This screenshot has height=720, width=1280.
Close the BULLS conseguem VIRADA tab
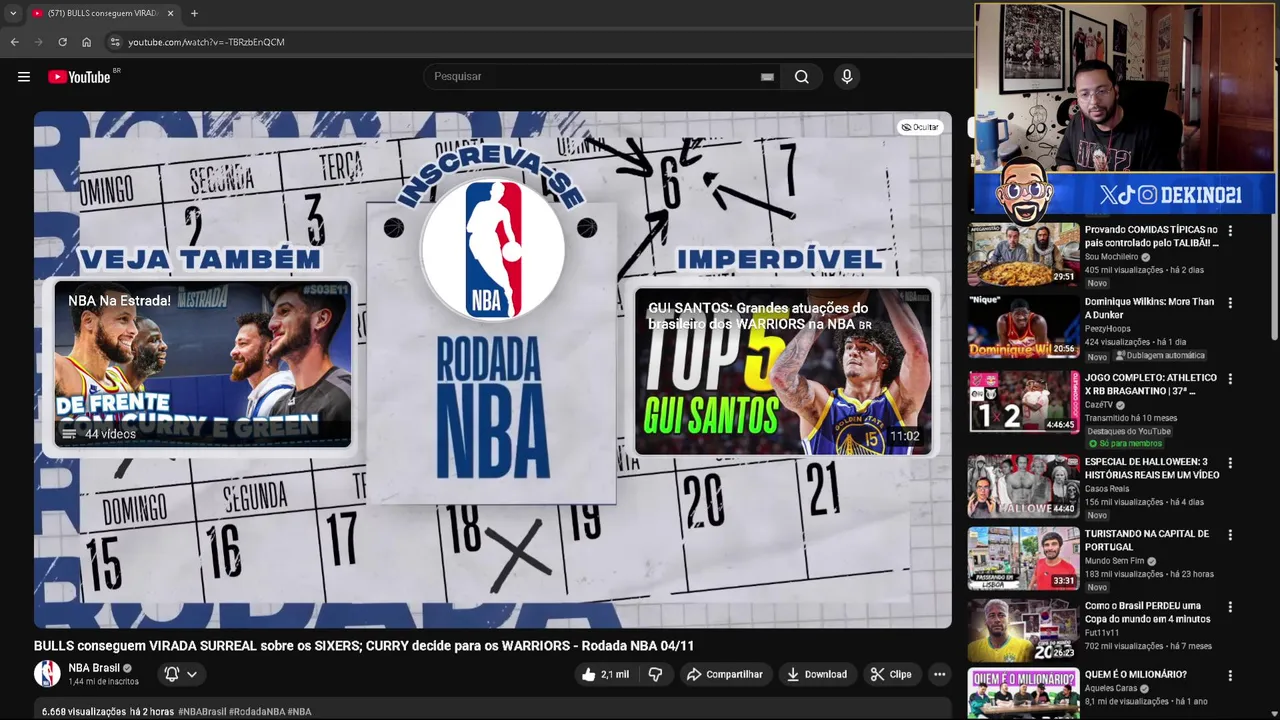pos(170,13)
